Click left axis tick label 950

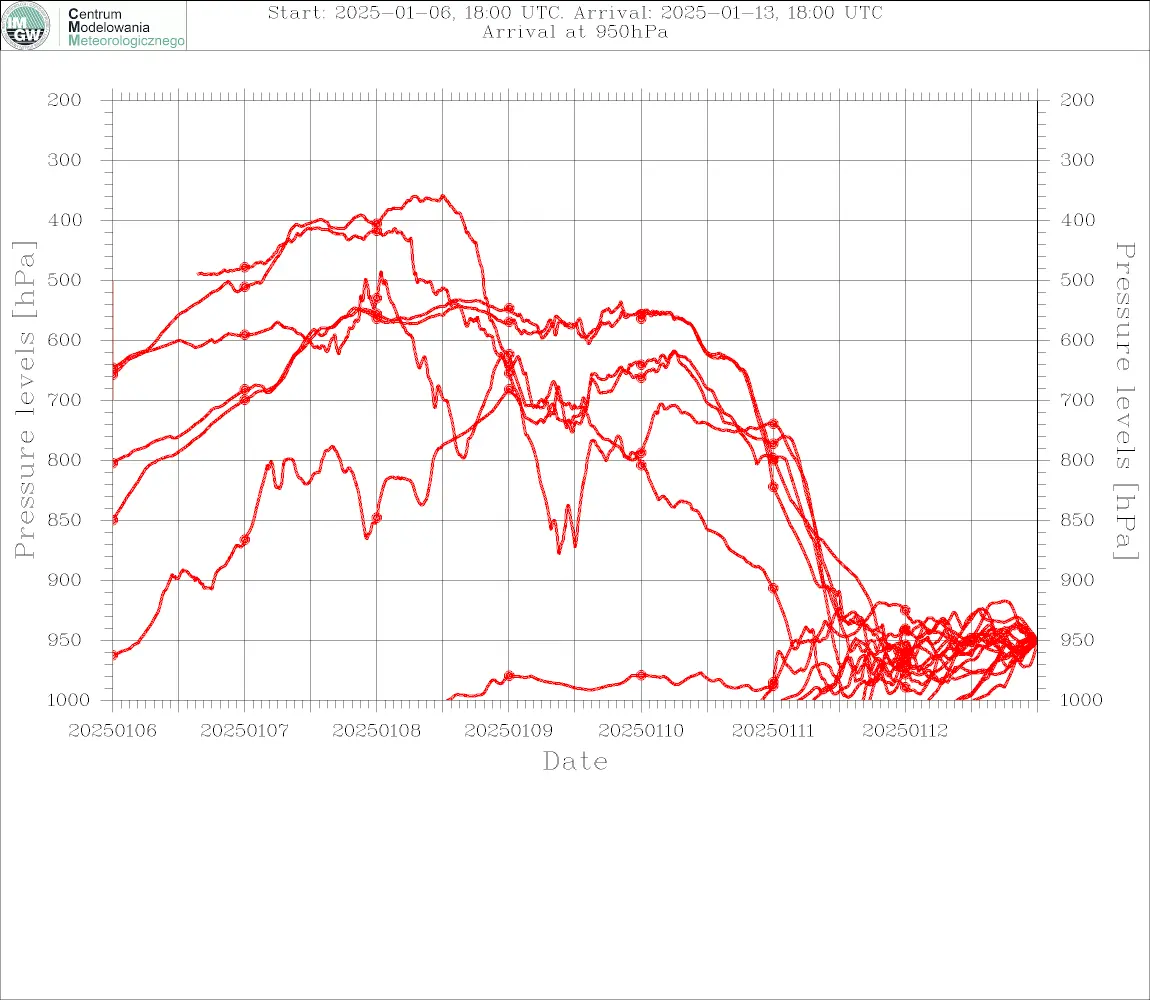pos(65,640)
